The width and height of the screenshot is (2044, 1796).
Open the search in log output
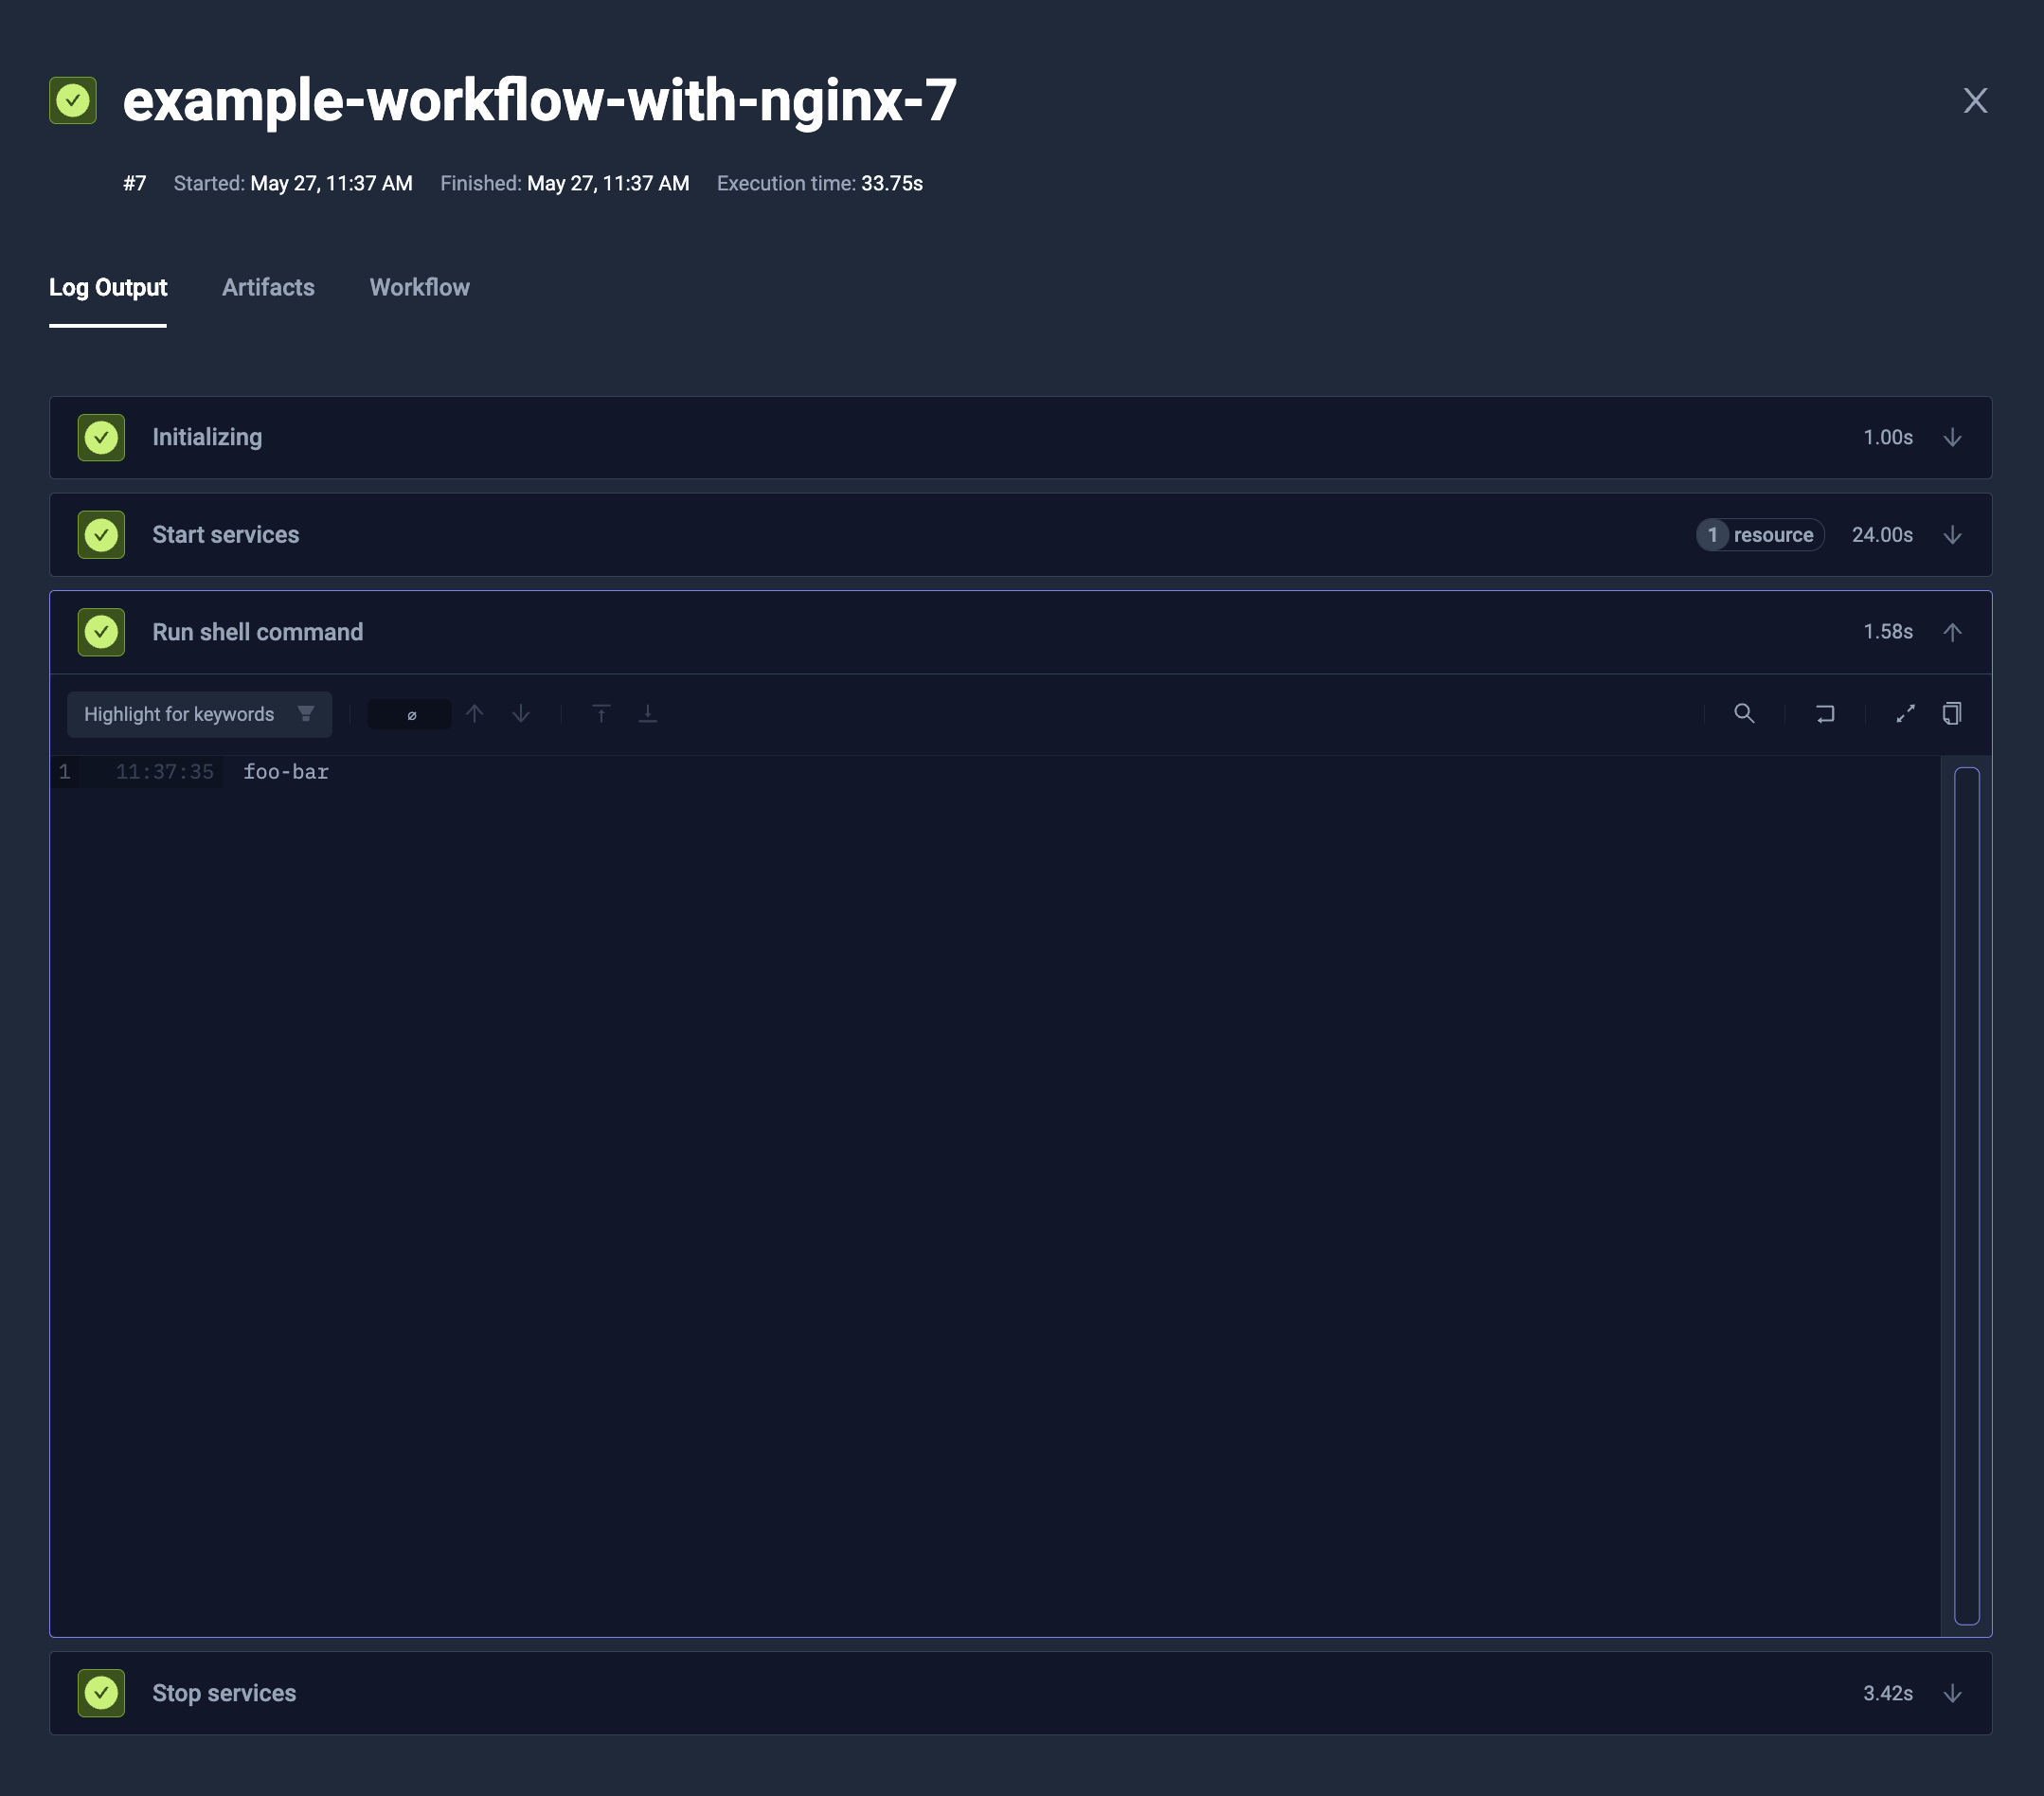click(x=1744, y=714)
